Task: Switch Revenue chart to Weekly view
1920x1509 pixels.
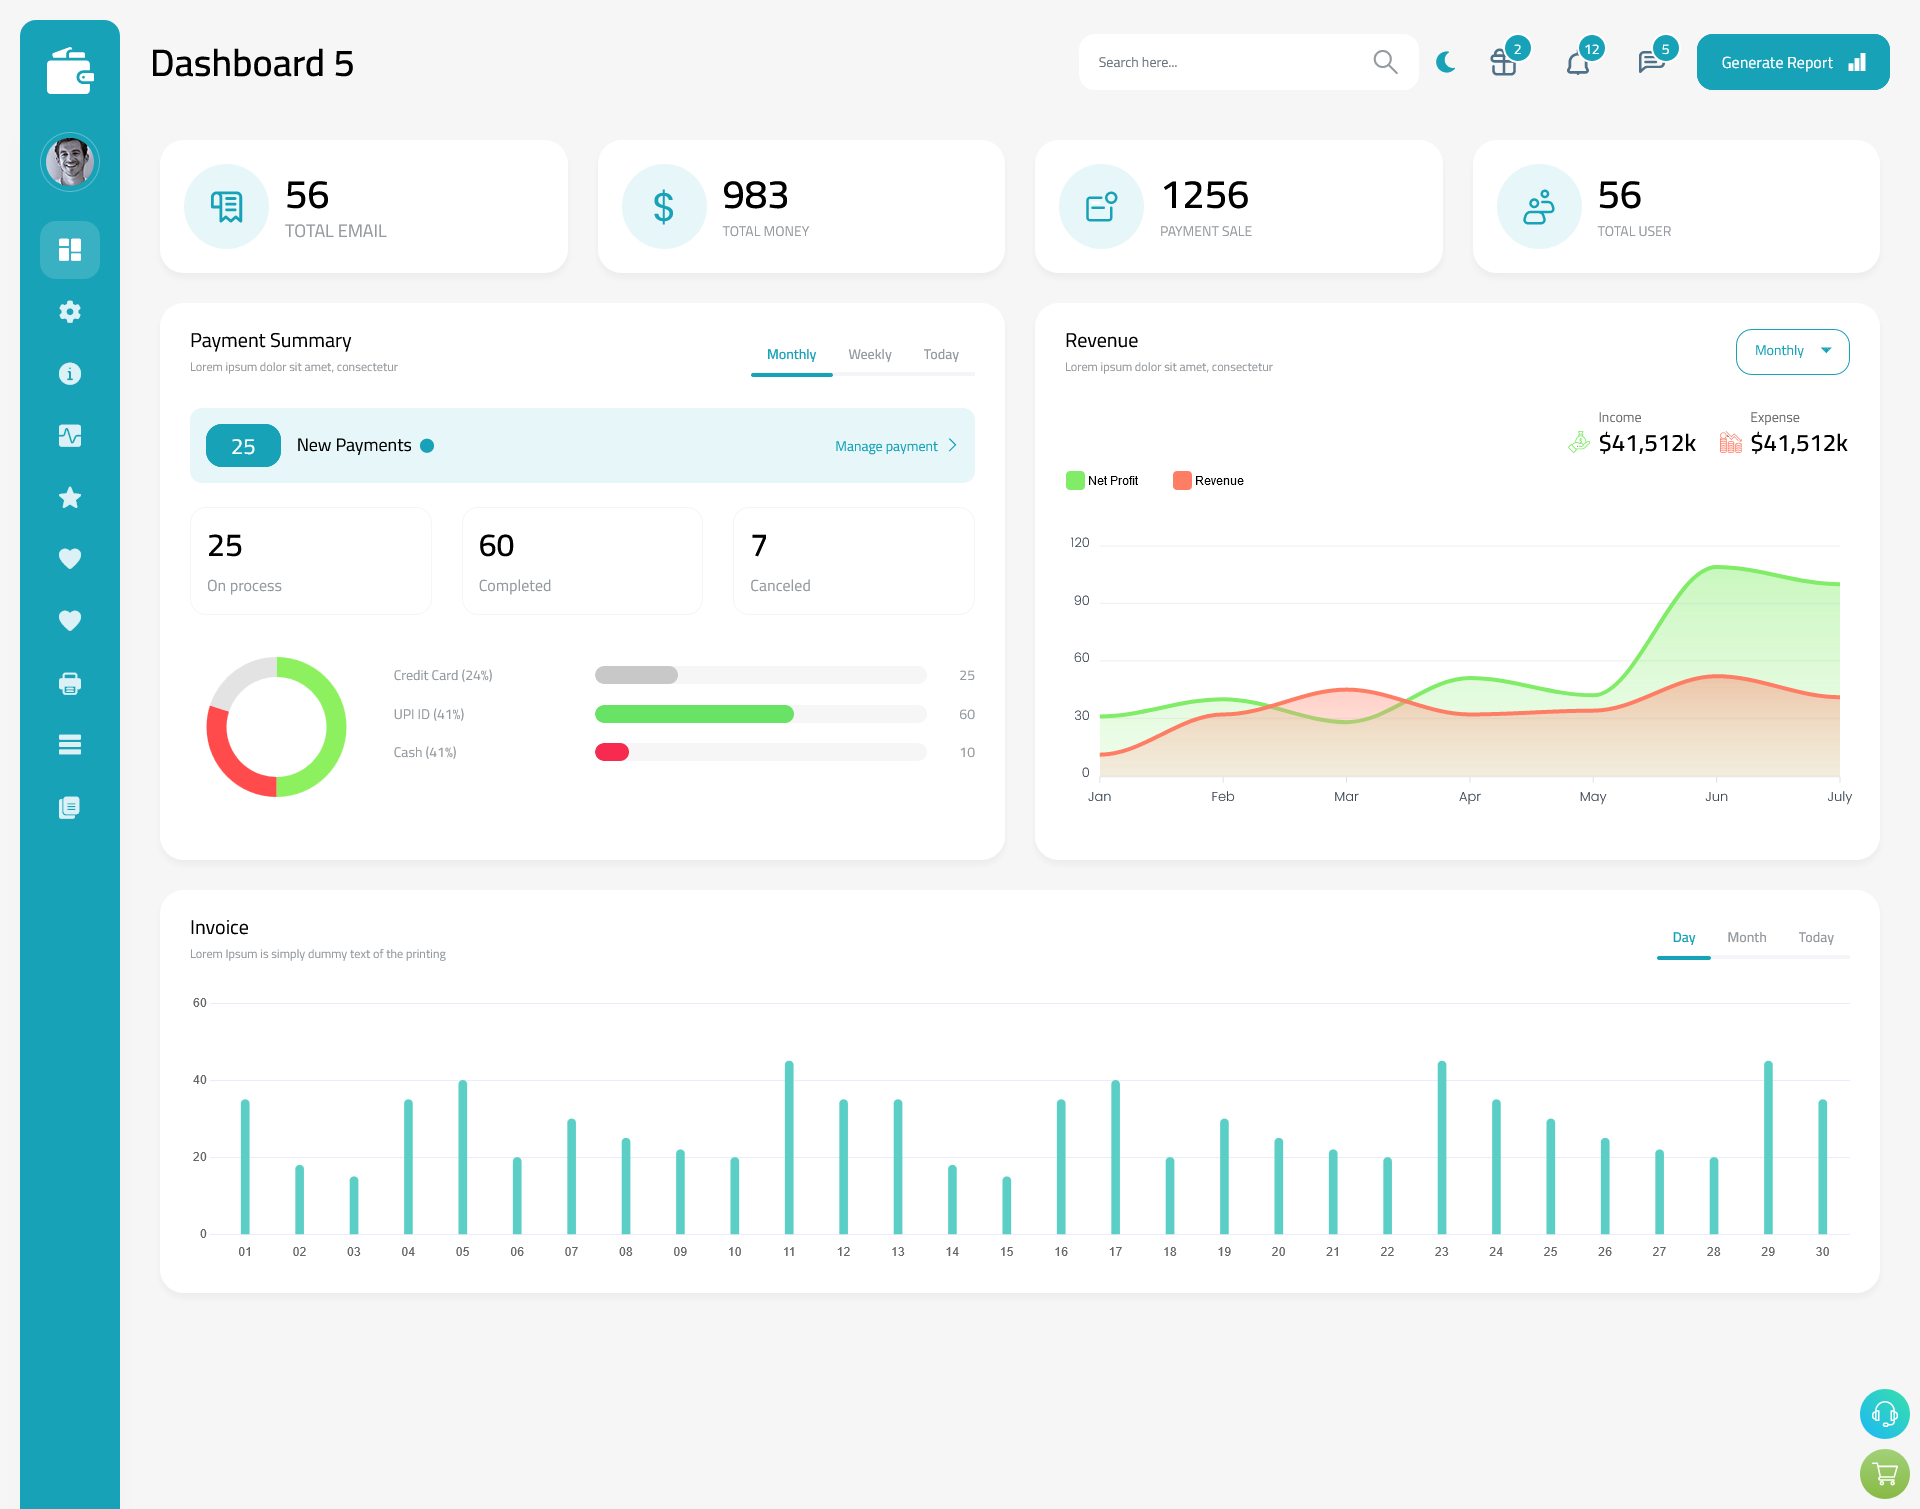Action: tap(1792, 349)
